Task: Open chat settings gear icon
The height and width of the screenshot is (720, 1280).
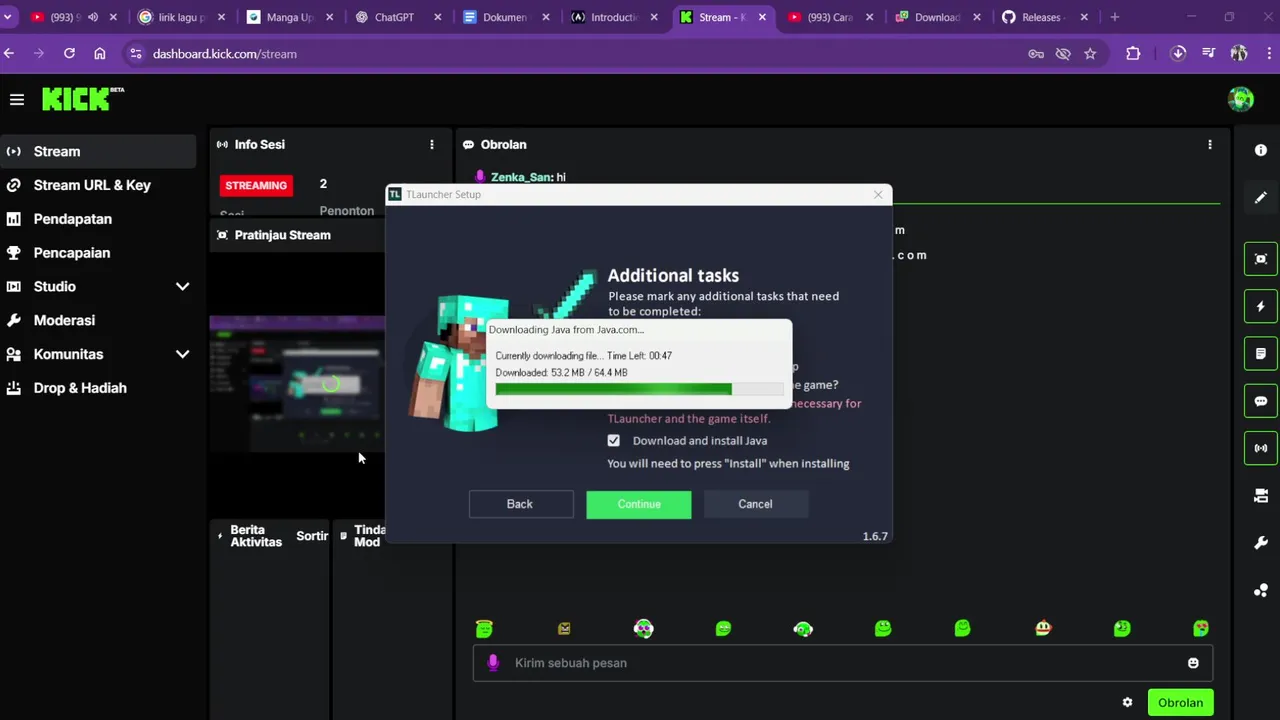Action: pyautogui.click(x=1128, y=703)
